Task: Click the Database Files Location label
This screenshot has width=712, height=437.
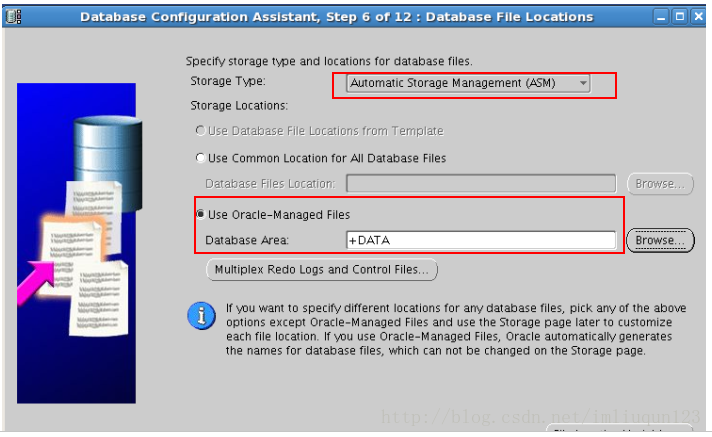Action: point(270,184)
